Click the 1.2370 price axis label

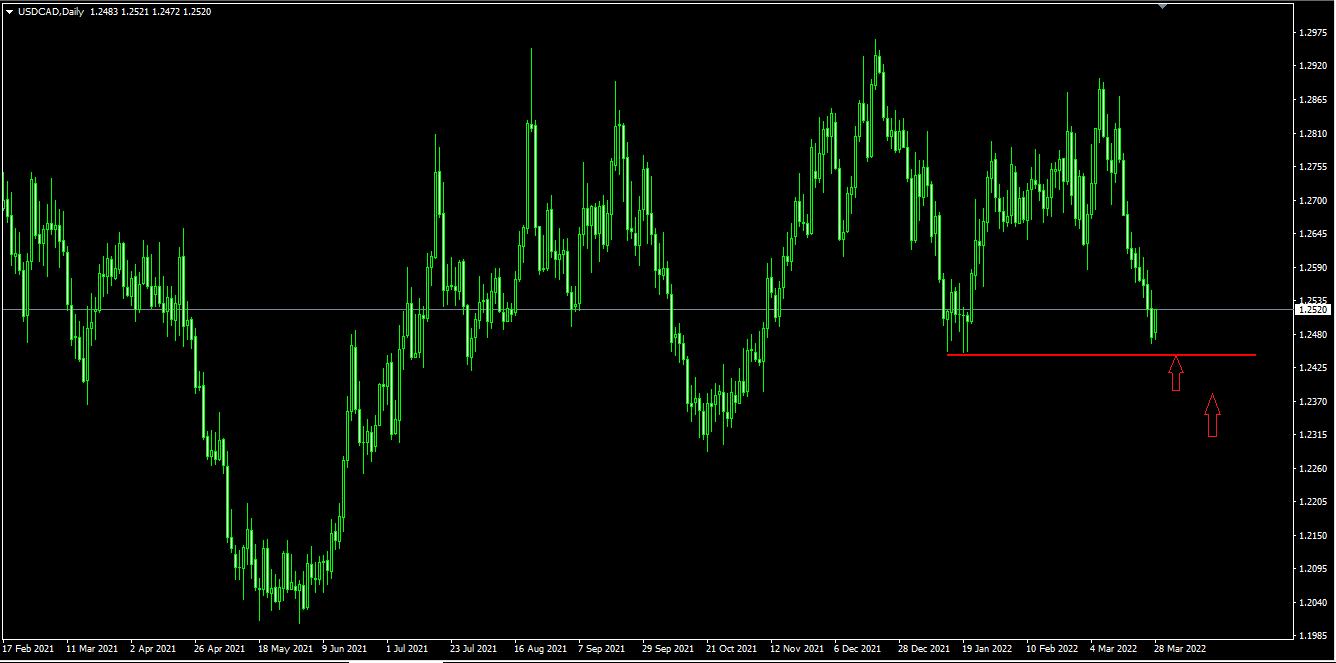pyautogui.click(x=1312, y=402)
